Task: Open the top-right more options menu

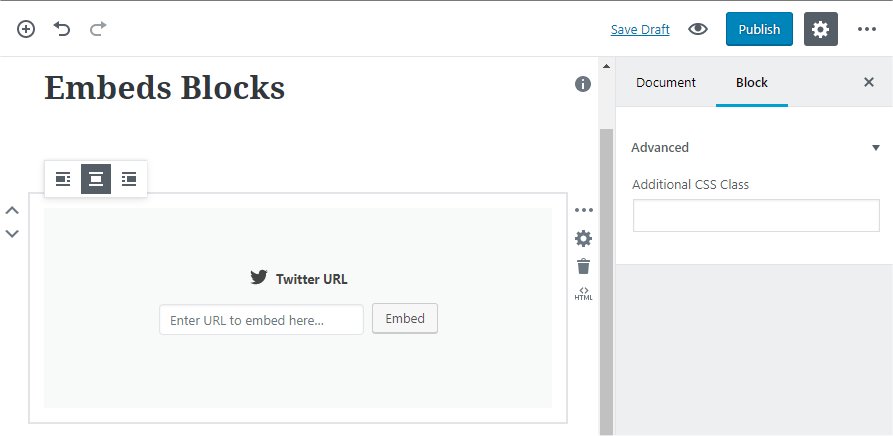Action: (867, 29)
